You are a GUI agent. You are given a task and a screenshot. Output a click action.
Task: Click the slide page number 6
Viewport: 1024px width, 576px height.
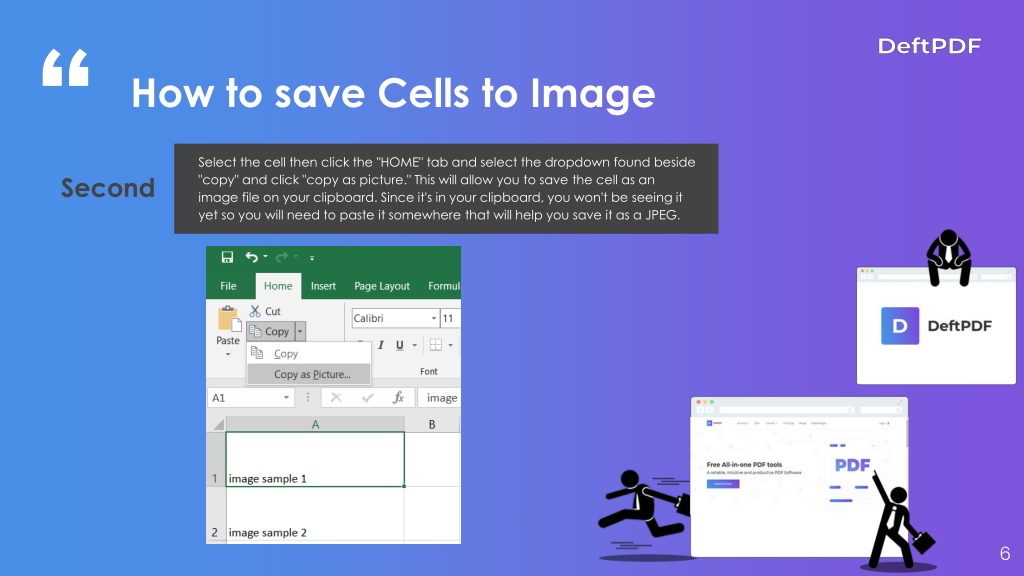pyautogui.click(x=1005, y=553)
